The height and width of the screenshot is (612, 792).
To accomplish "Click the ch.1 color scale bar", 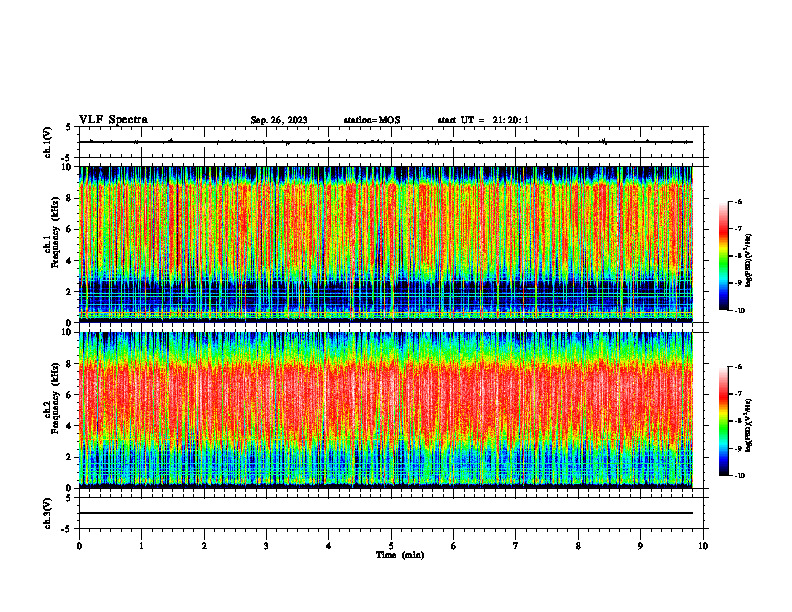I will point(723,256).
